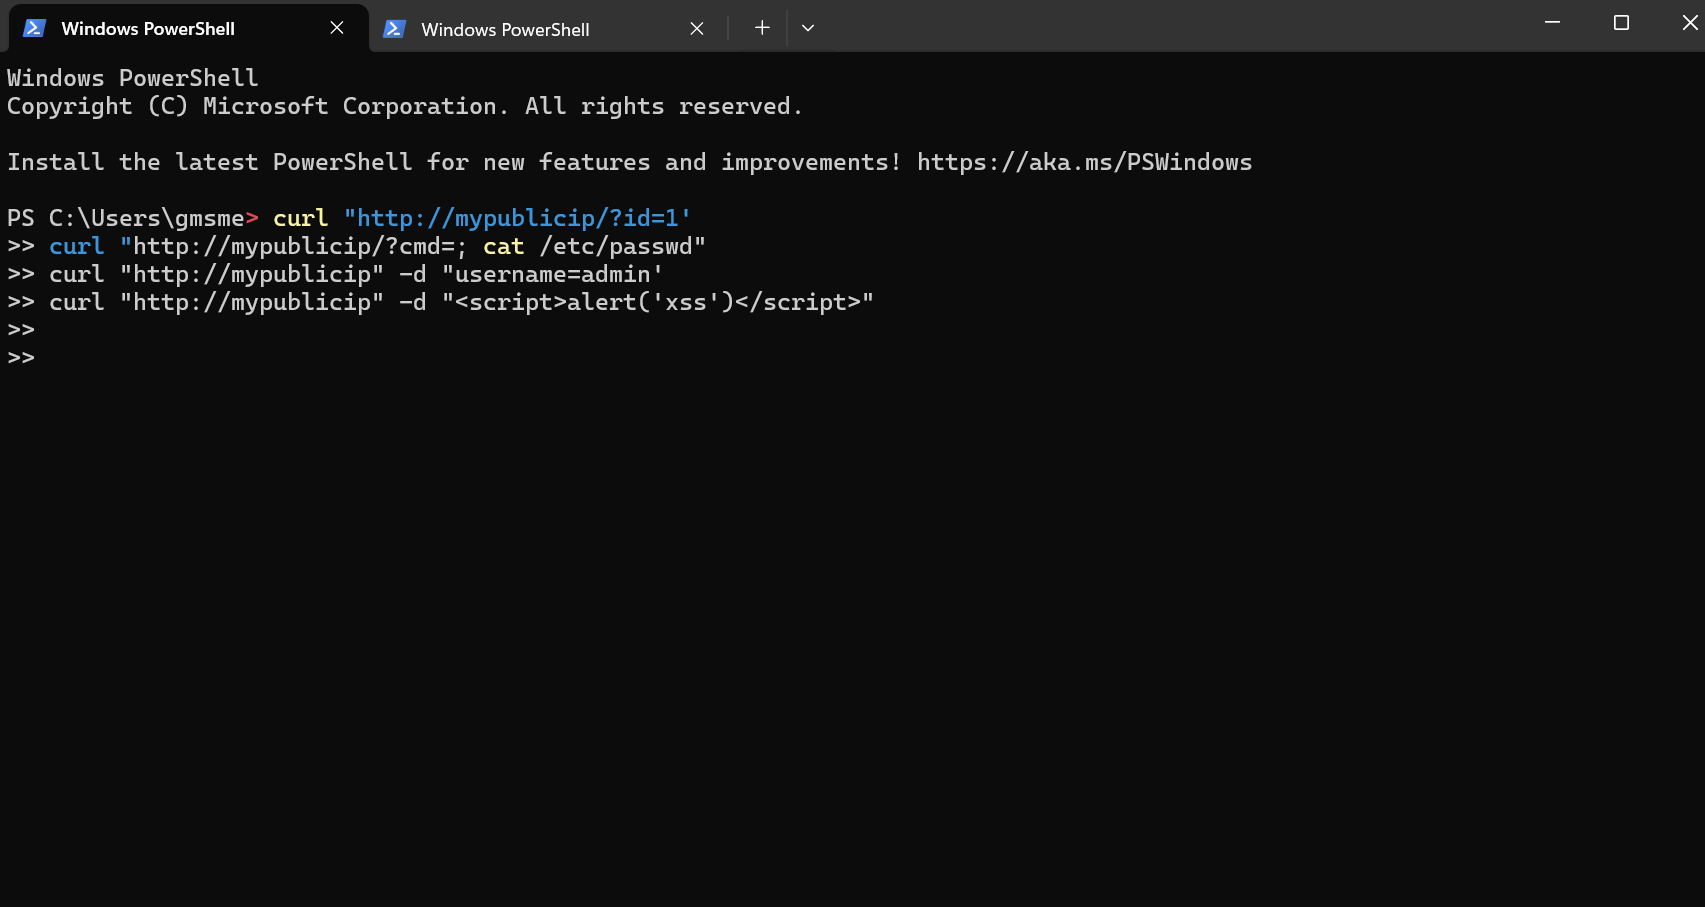Screen dimensions: 1705x907
Task: Click the PowerShell icon on first tab
Action: coord(35,28)
